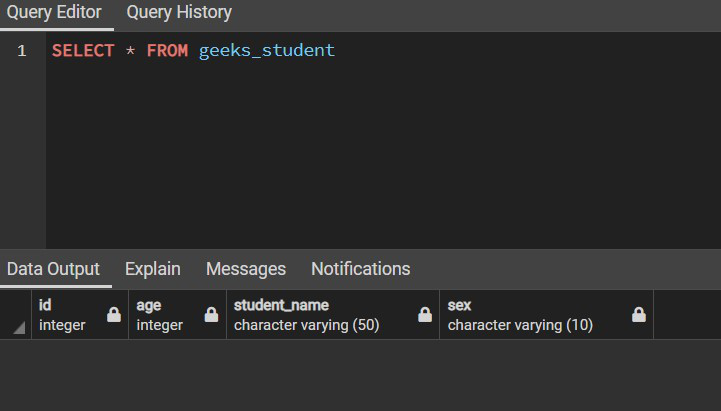Click the select-all corner triangle in the grid
Screen dimensions: 721x411
click(19, 328)
